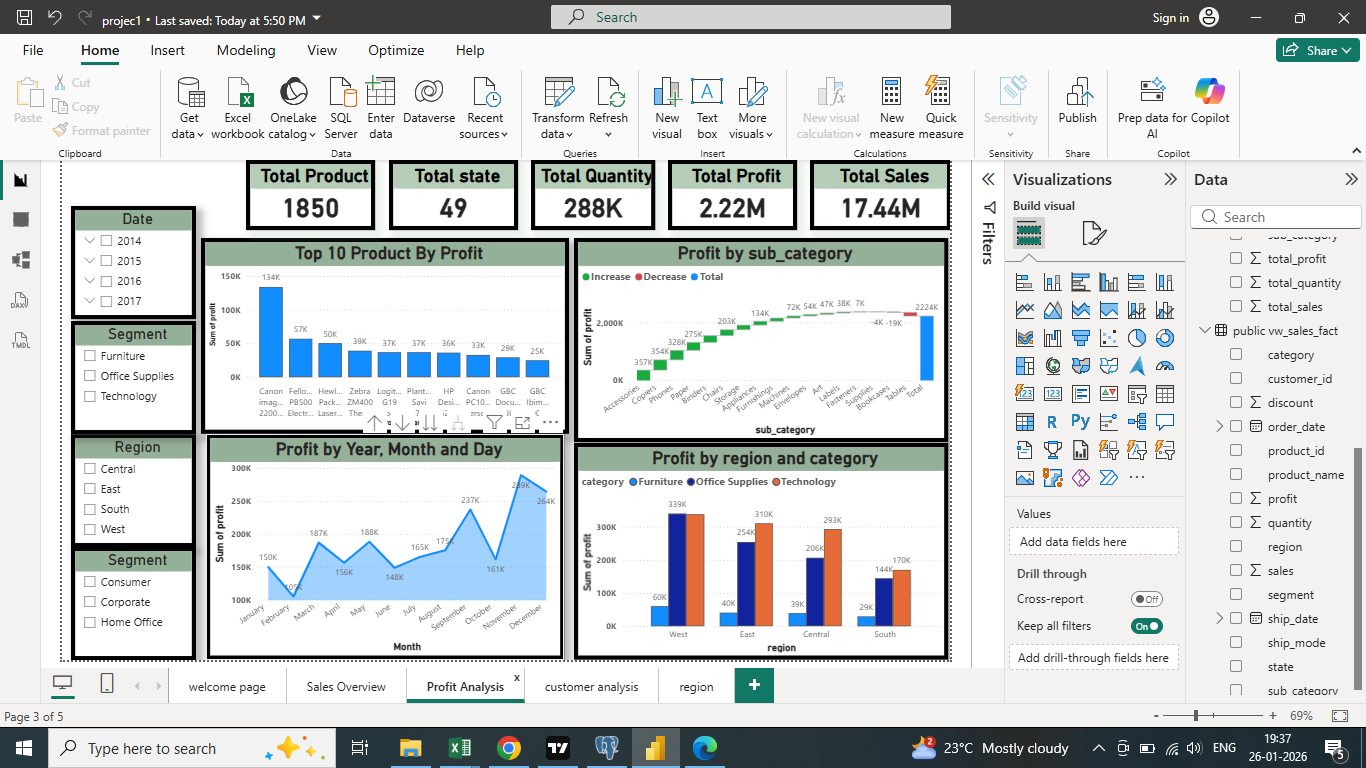Select the Donut chart visualization
Viewport: 1366px width, 768px height.
point(1164,338)
